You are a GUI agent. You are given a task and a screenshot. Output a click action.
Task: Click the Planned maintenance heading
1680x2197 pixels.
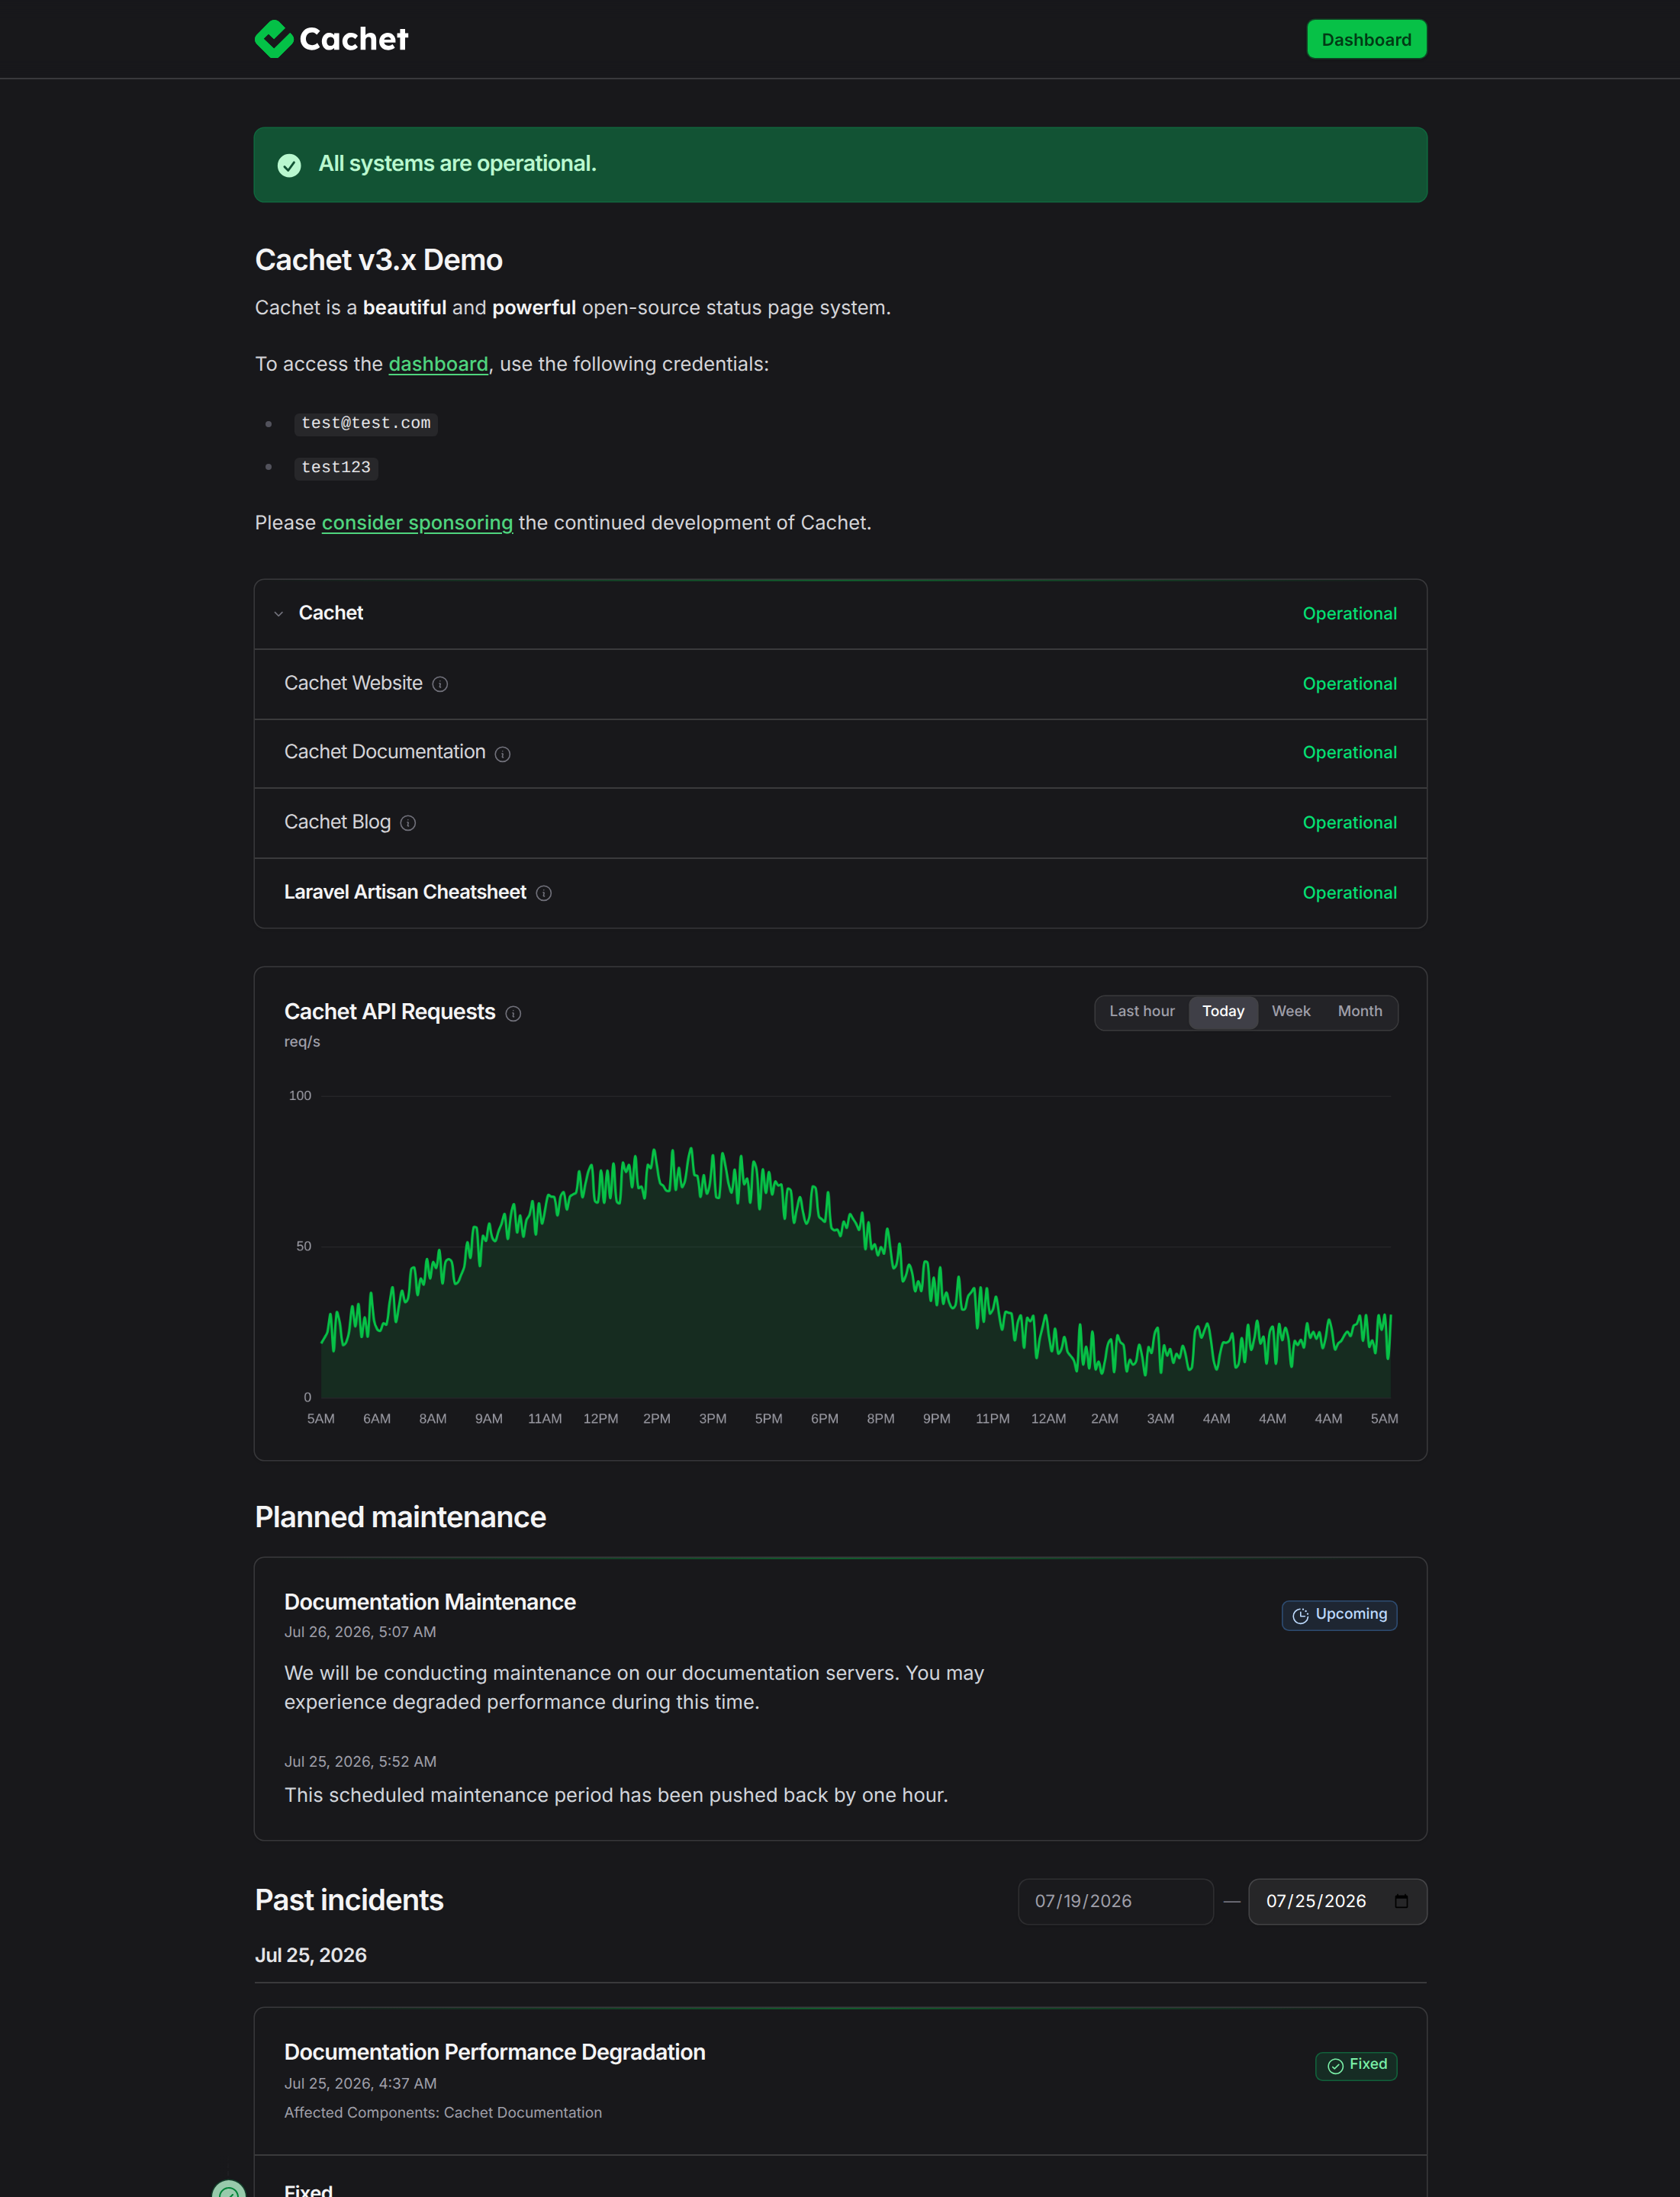400,1517
